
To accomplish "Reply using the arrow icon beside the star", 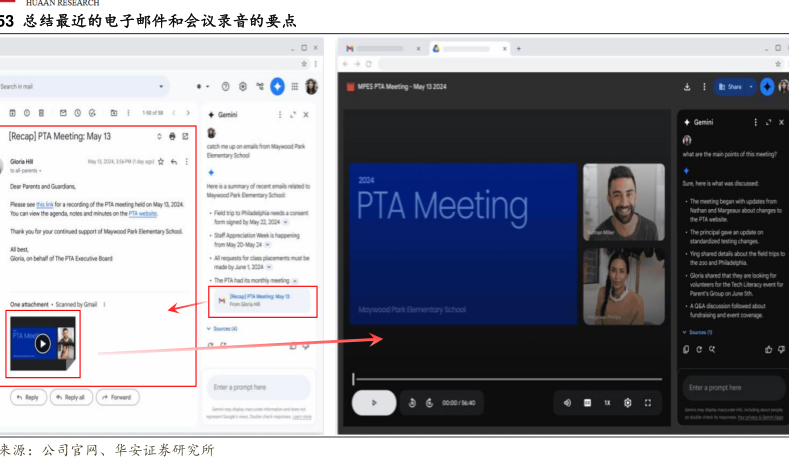I will tap(174, 162).
